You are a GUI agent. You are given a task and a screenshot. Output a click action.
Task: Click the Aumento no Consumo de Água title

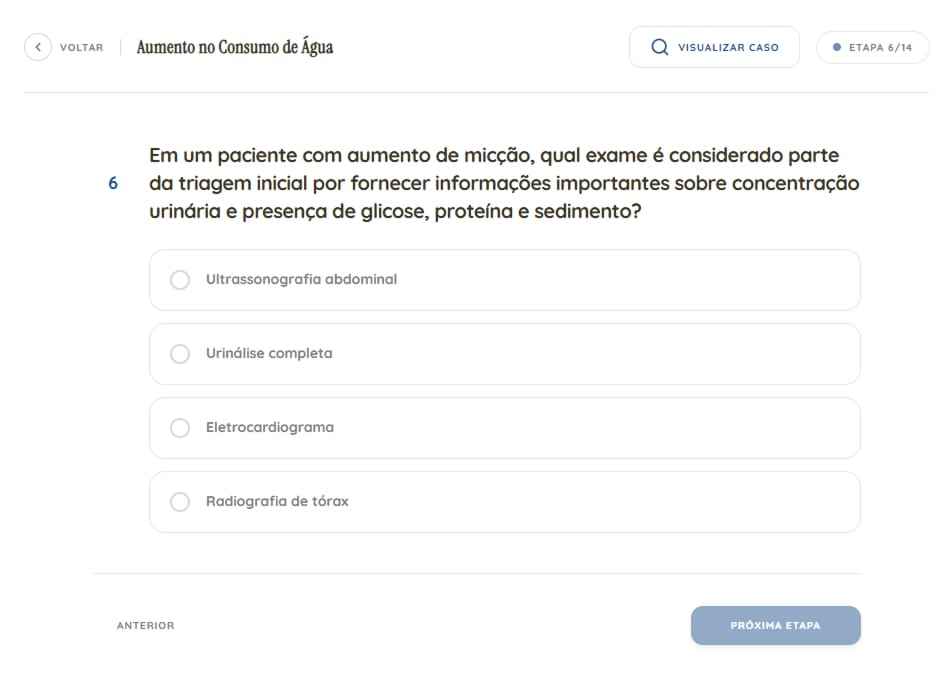click(x=235, y=47)
